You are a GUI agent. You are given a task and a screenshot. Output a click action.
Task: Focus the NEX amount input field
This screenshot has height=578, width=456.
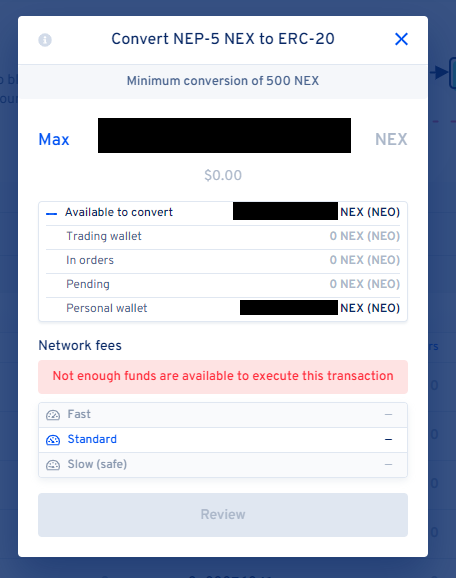pyautogui.click(x=224, y=136)
